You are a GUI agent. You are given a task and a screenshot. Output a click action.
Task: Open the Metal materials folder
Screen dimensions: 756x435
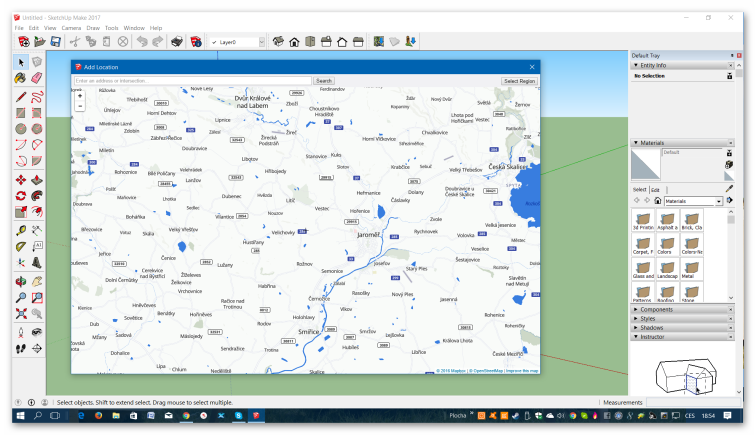691,269
